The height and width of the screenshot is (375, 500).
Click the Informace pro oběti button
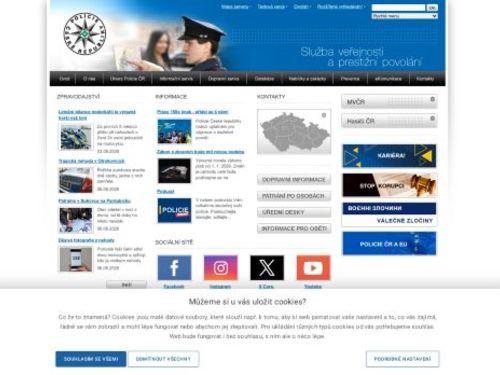coord(294,229)
